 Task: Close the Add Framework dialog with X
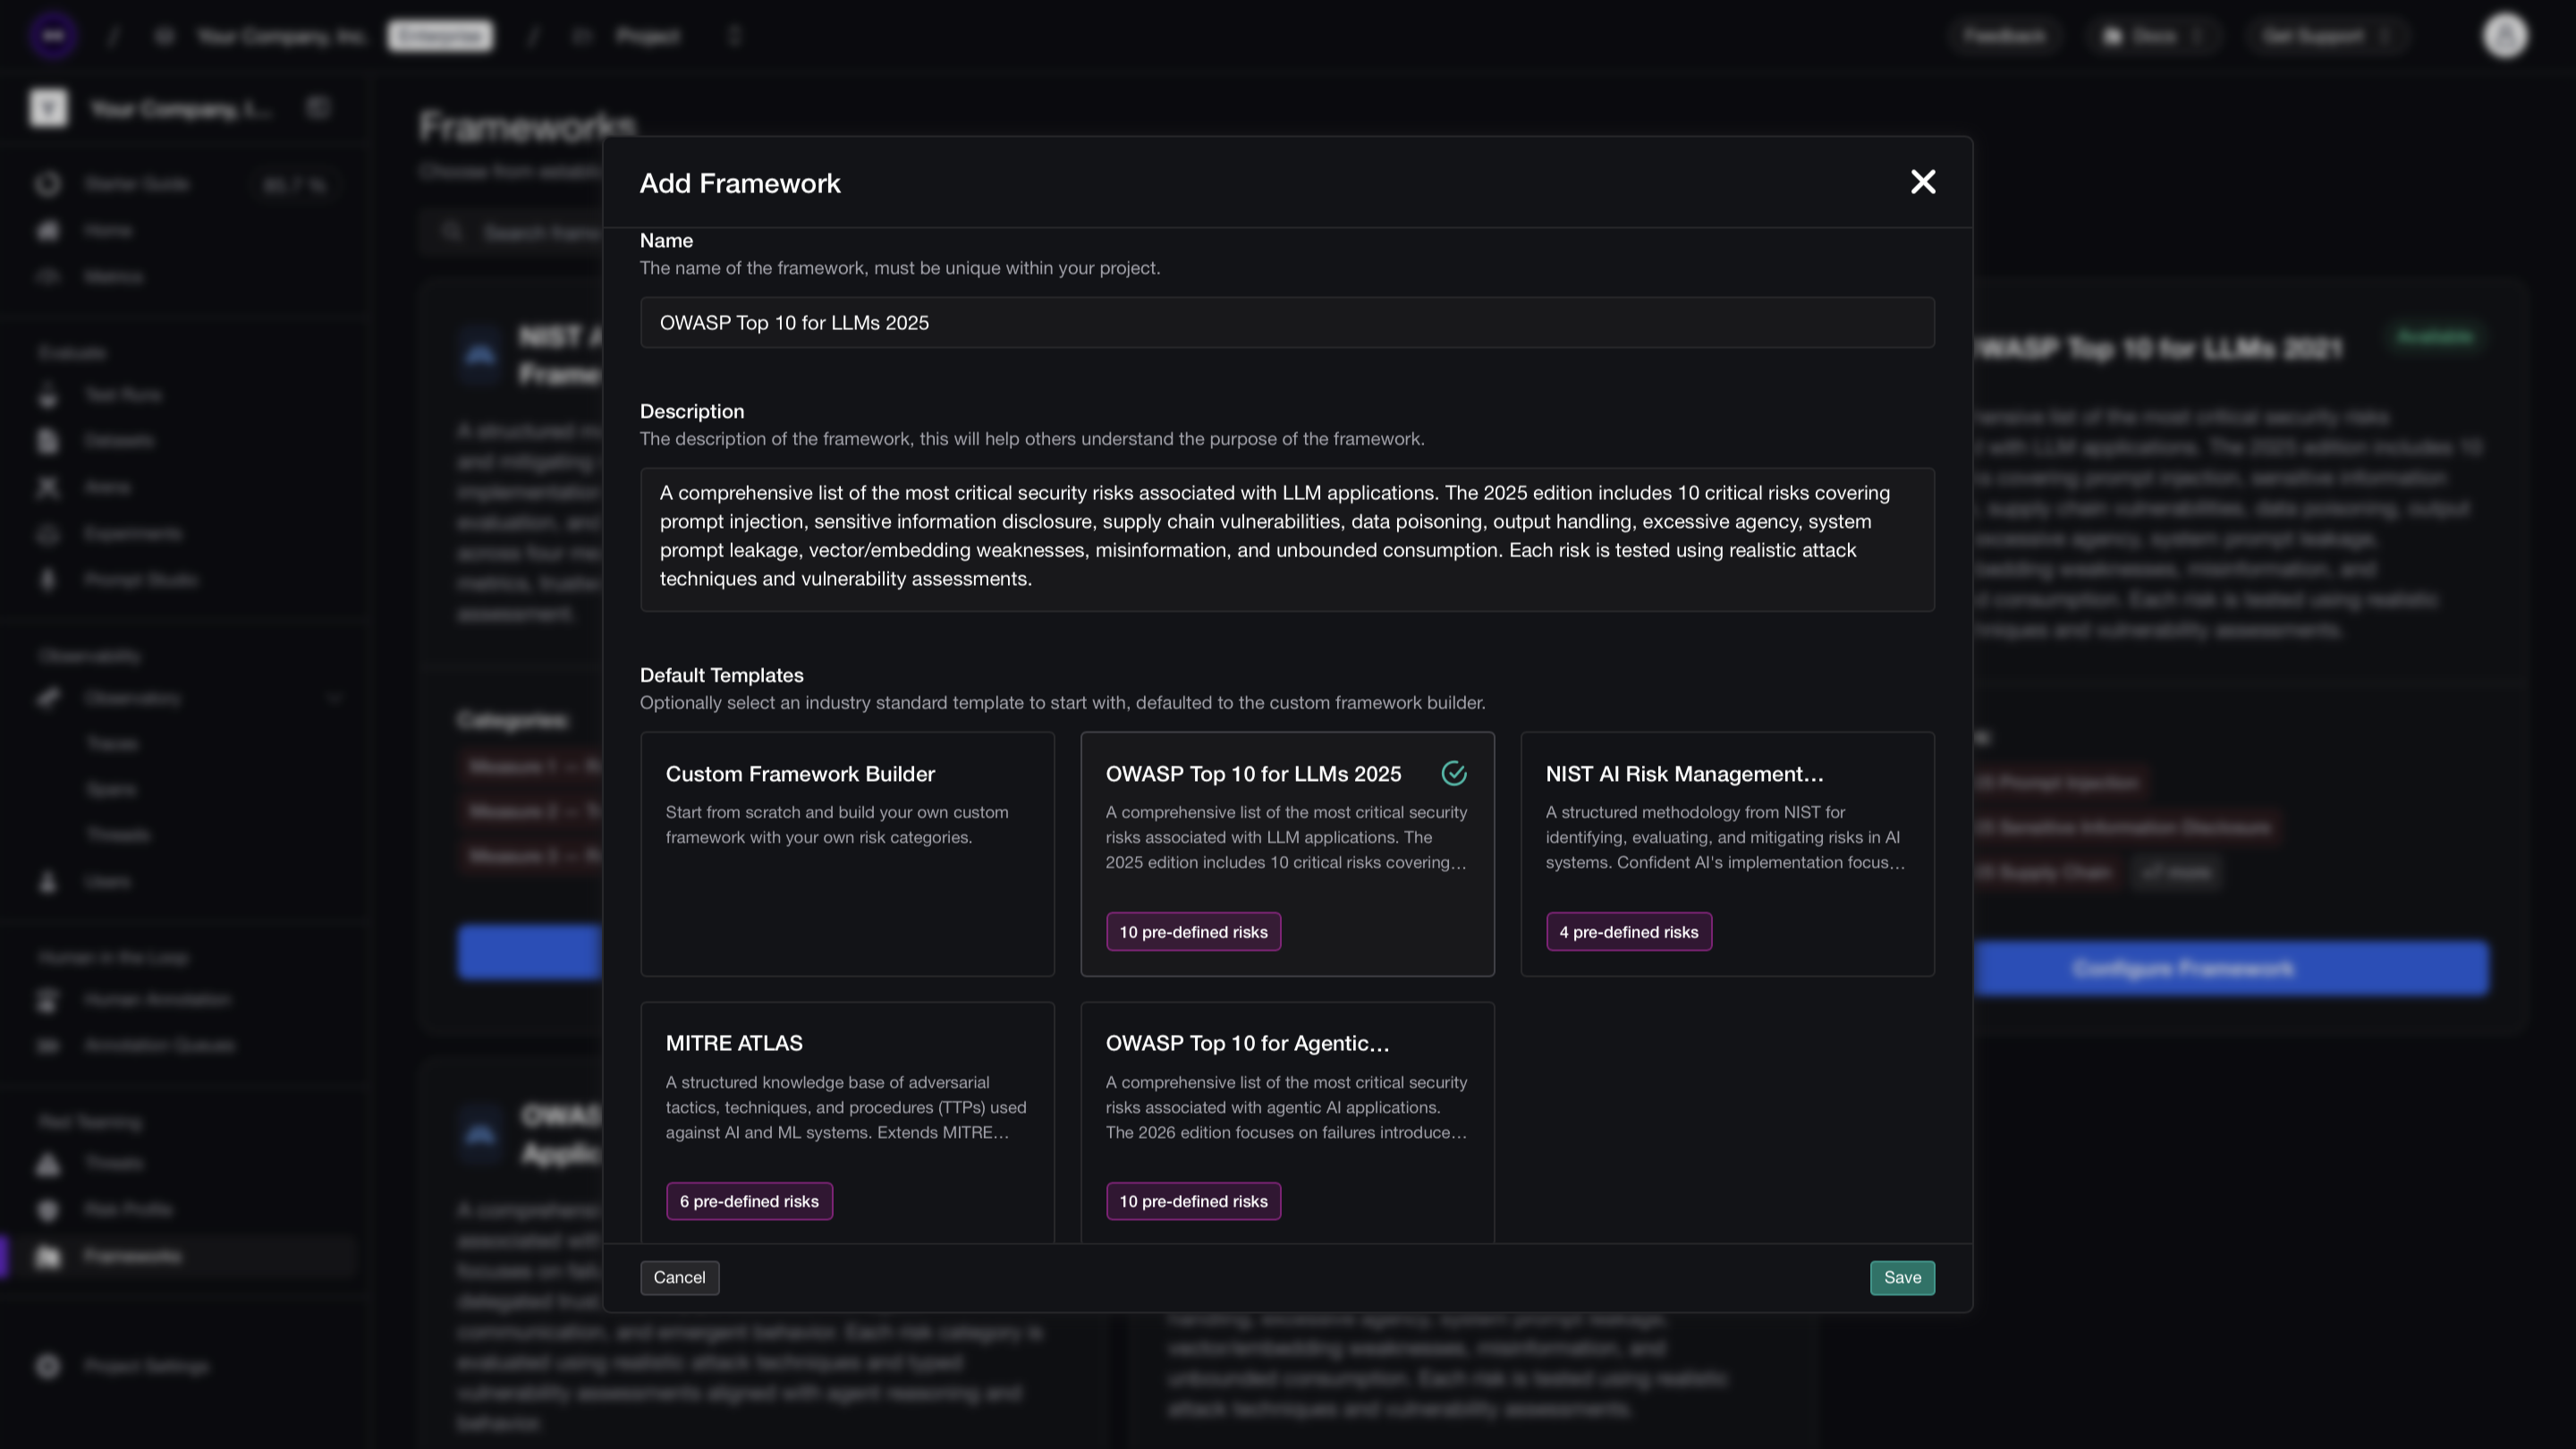pyautogui.click(x=1922, y=182)
